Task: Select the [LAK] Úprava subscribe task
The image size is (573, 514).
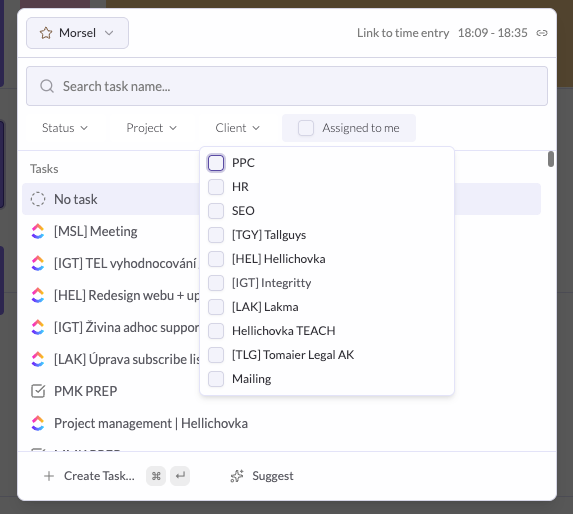Action: [126, 359]
